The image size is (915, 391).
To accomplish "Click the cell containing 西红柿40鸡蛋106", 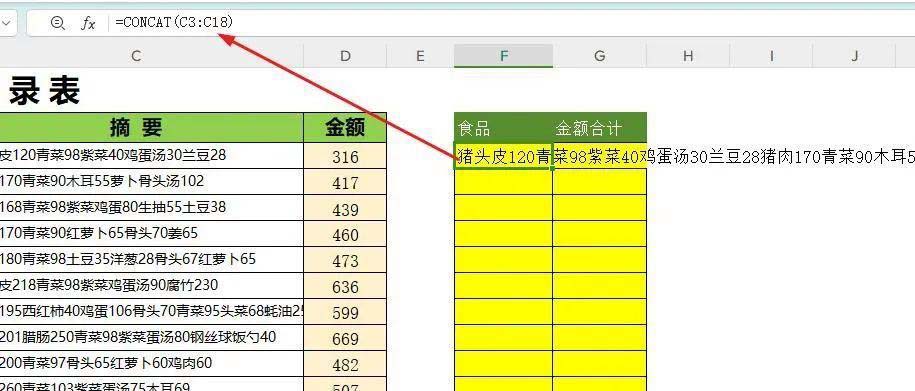I will pos(151,311).
